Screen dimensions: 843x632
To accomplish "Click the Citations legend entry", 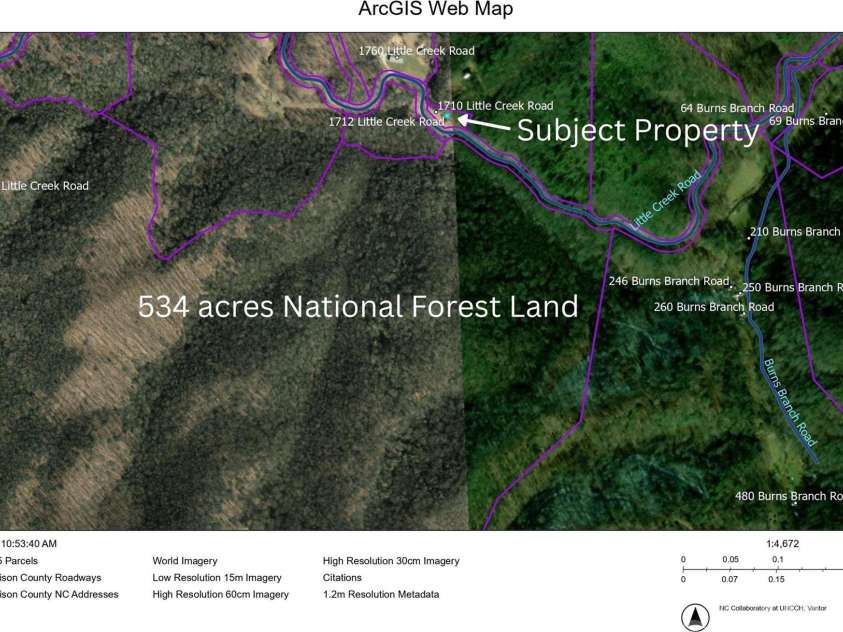I will coord(342,578).
